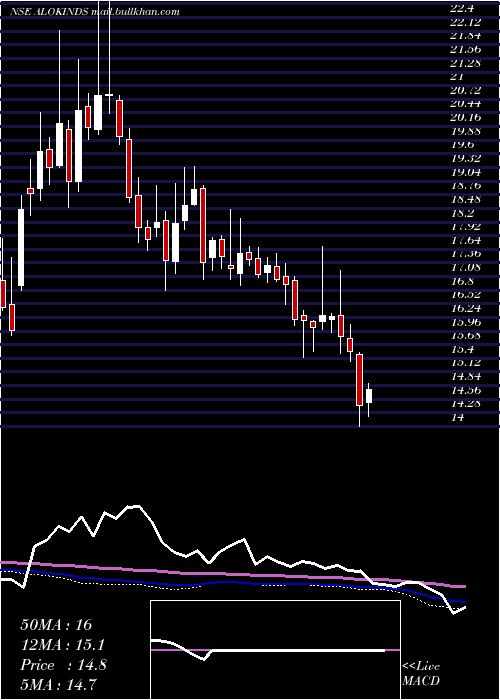Click the 14.84 price axis label
This screenshot has height=700, width=500.
tap(465, 376)
